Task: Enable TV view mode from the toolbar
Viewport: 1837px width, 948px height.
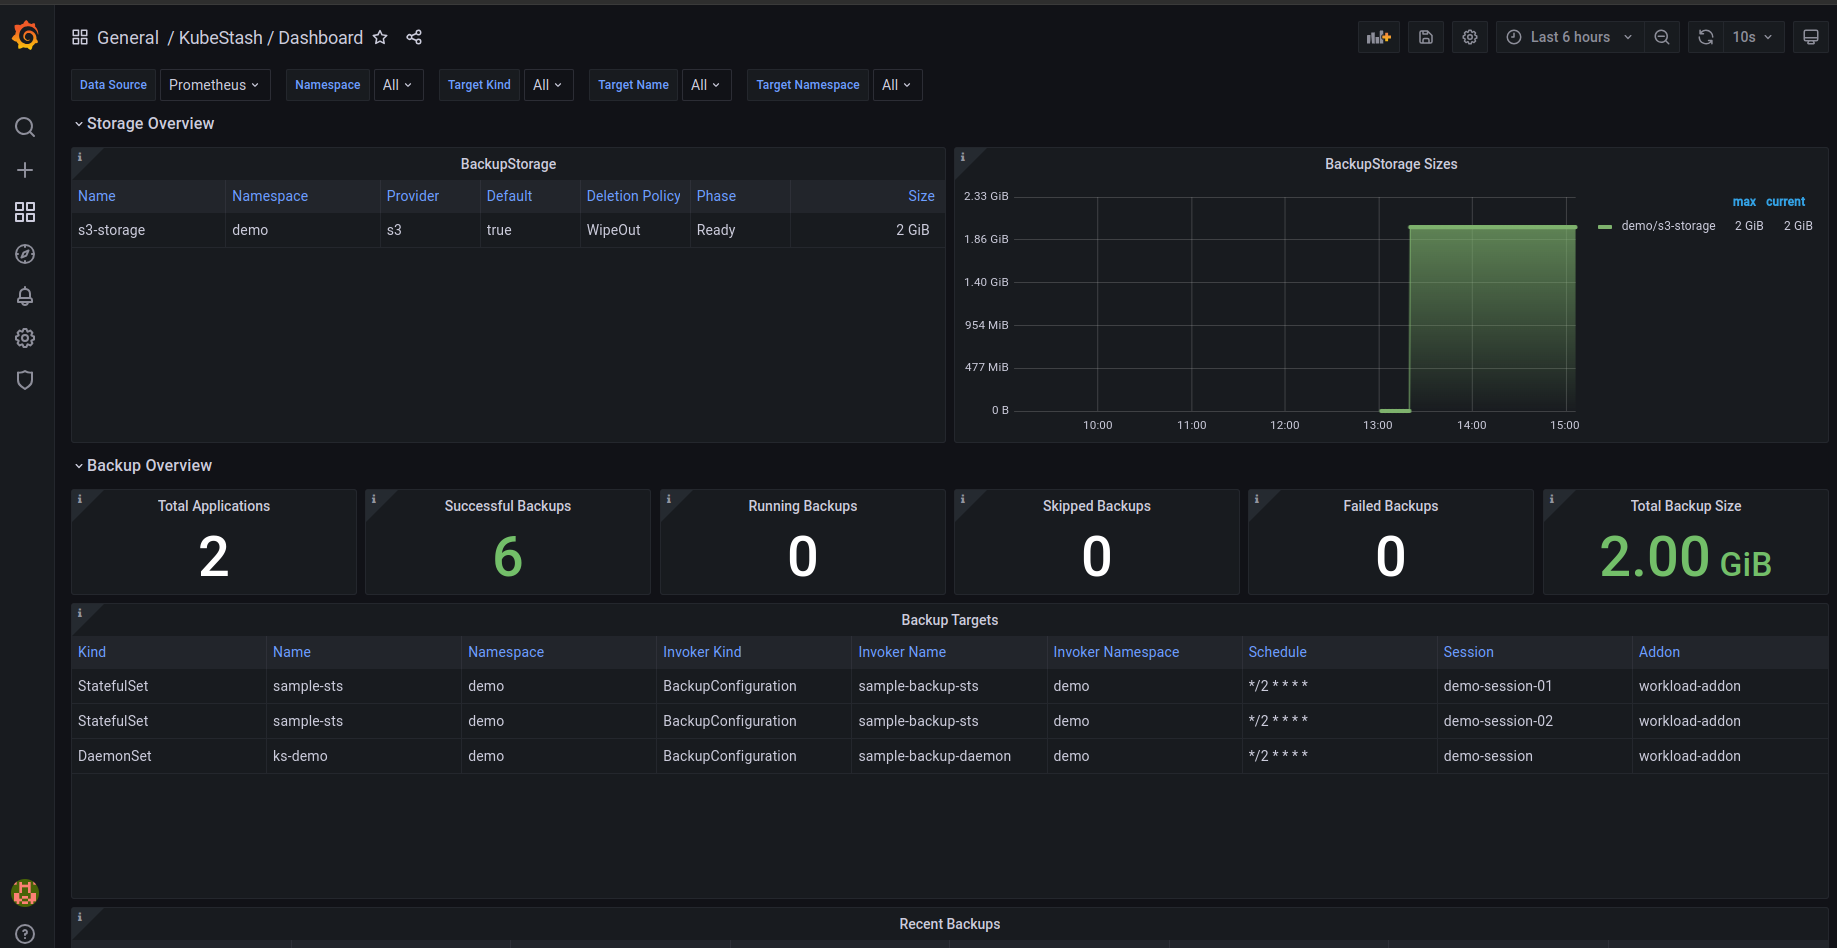Action: pos(1810,37)
